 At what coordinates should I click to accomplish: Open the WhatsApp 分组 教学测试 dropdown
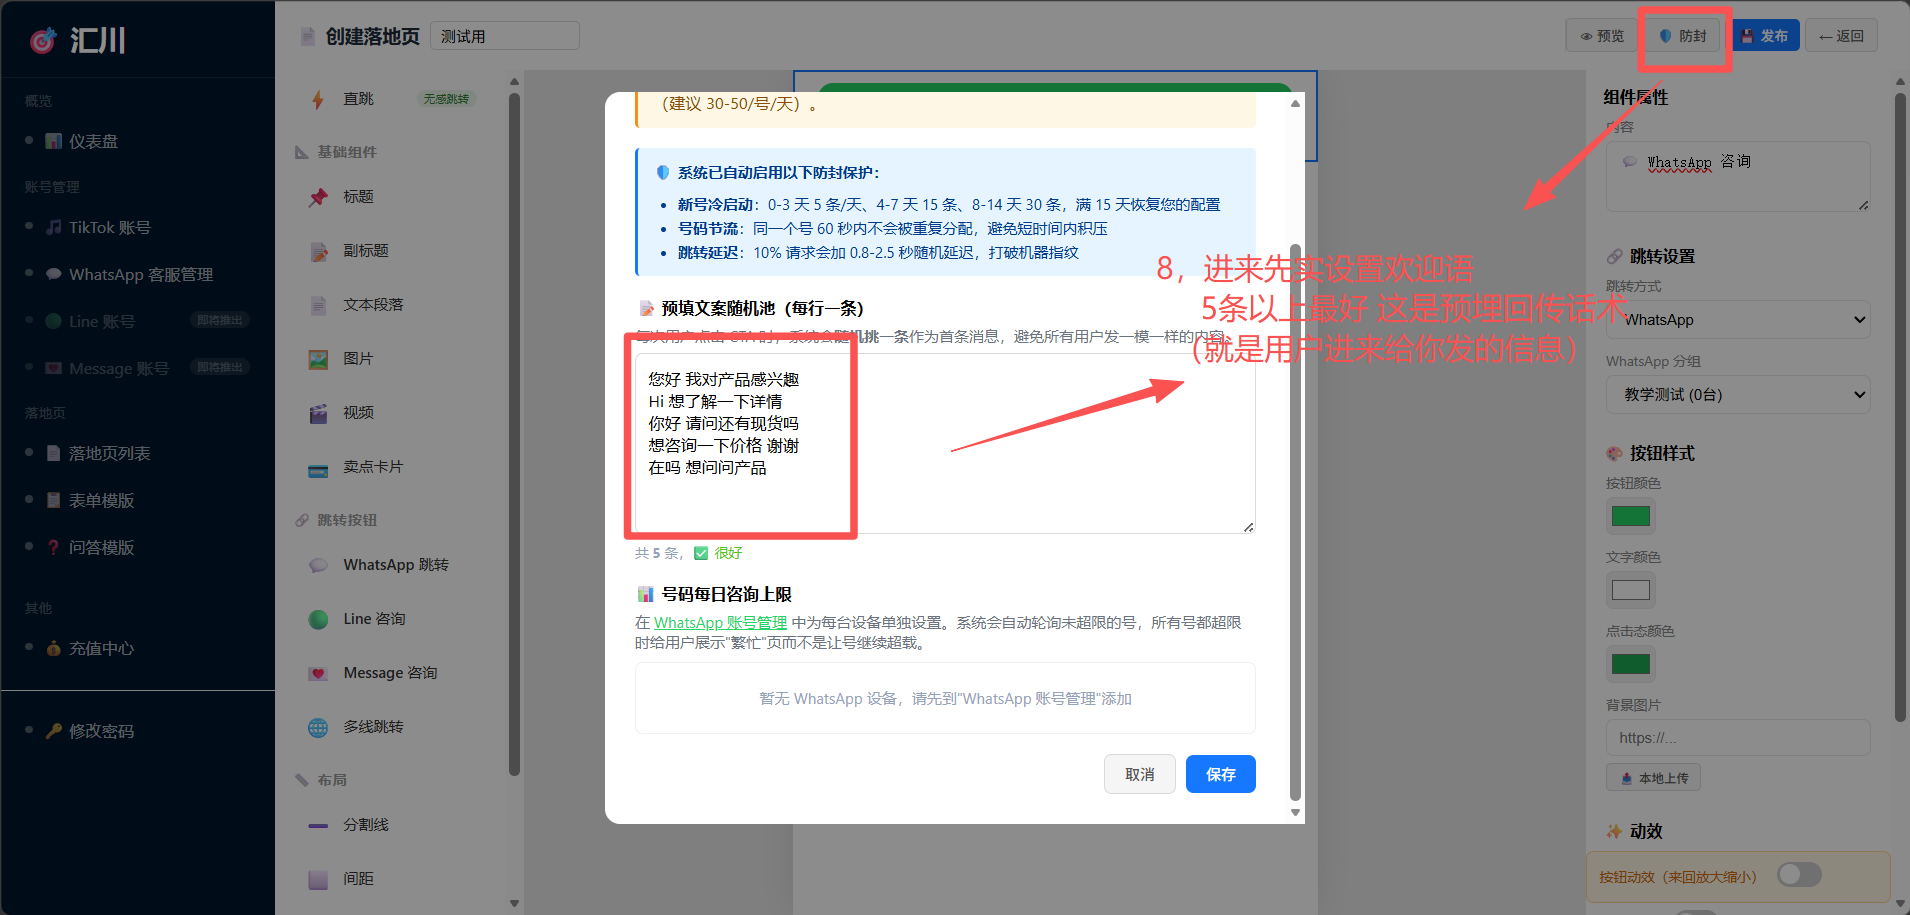tap(1738, 395)
